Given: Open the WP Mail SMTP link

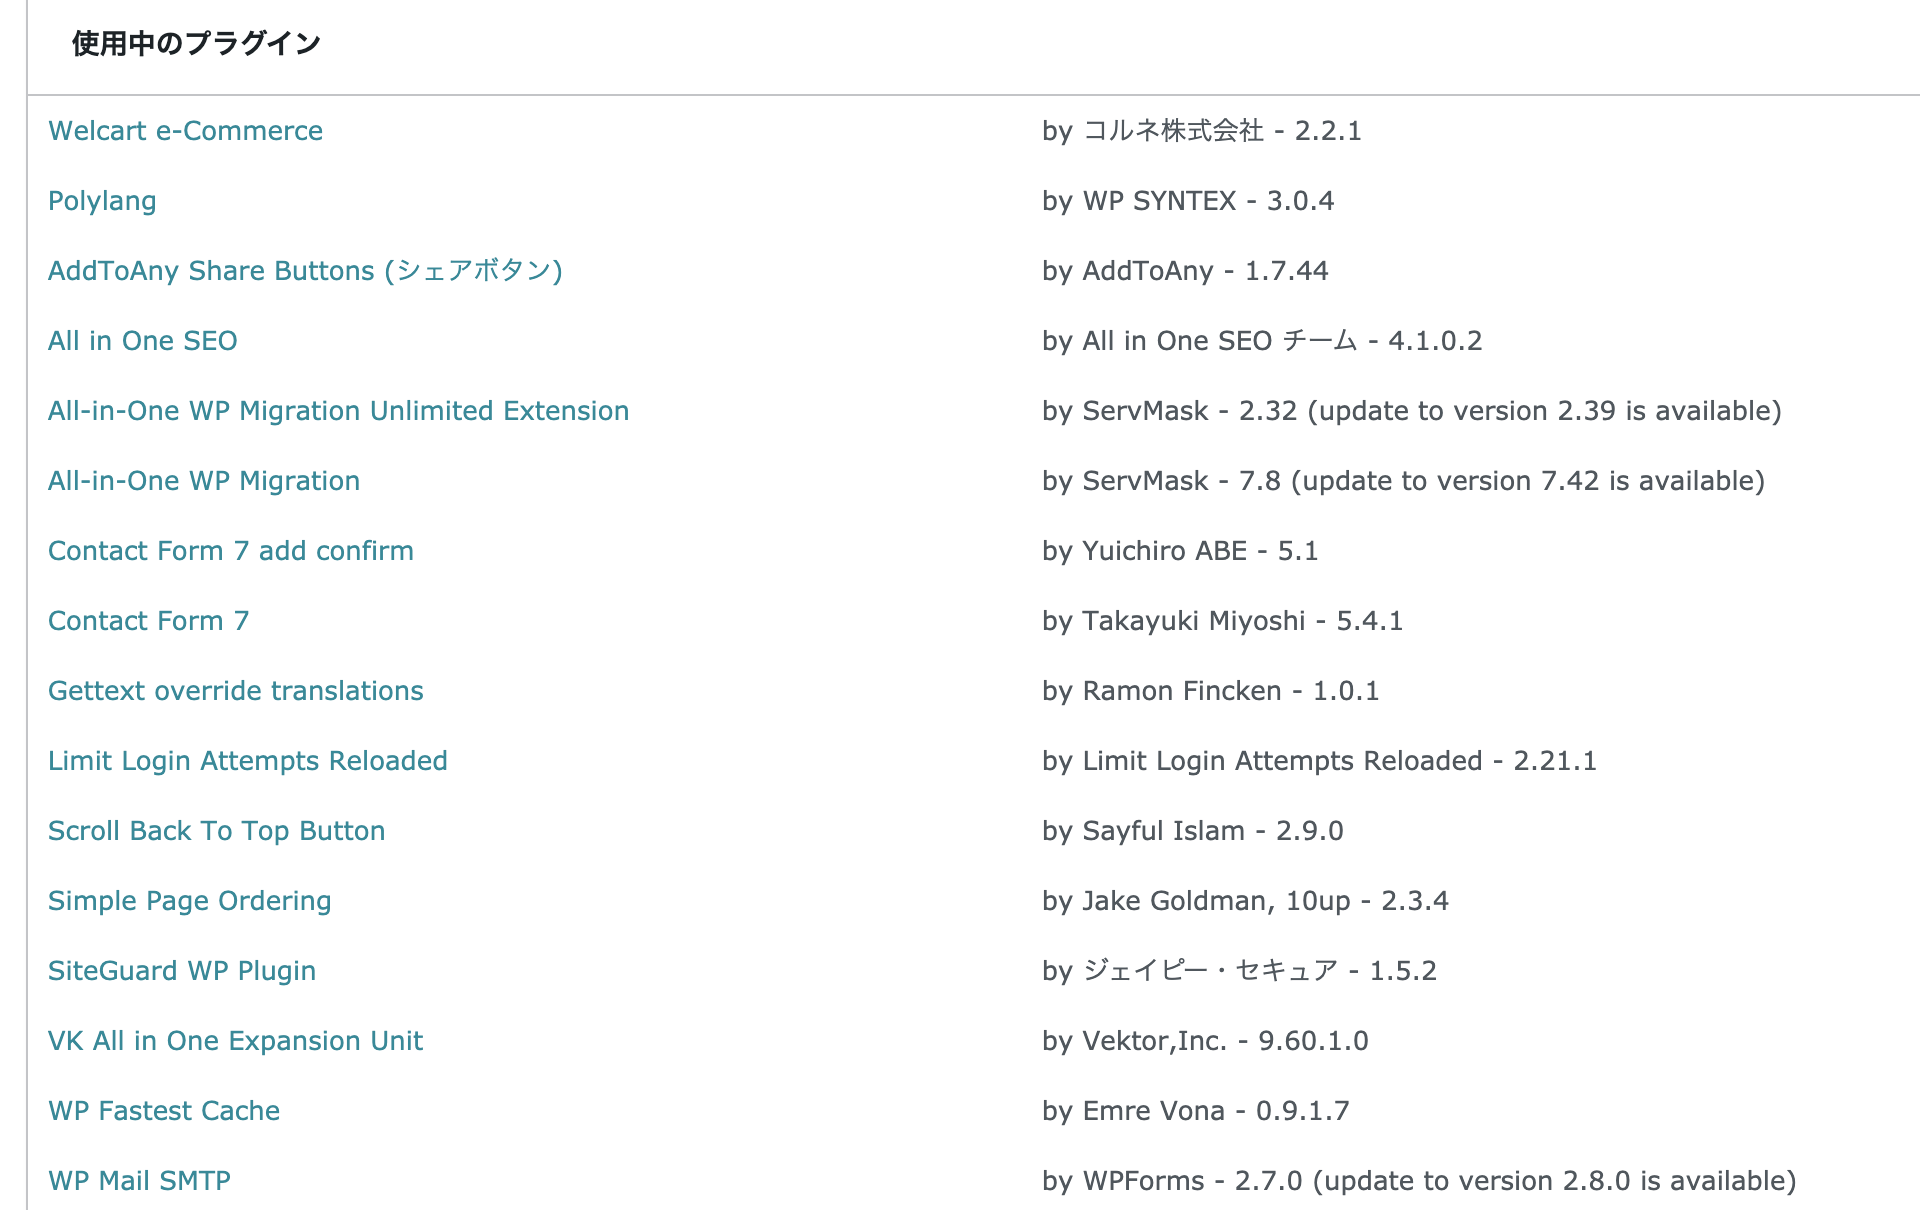Looking at the screenshot, I should 139,1181.
